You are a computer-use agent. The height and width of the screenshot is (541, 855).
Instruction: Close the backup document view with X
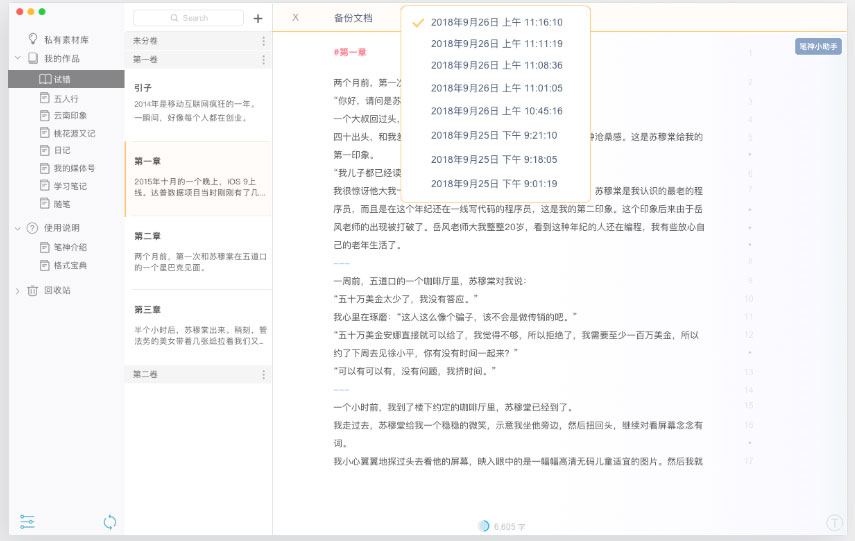295,17
